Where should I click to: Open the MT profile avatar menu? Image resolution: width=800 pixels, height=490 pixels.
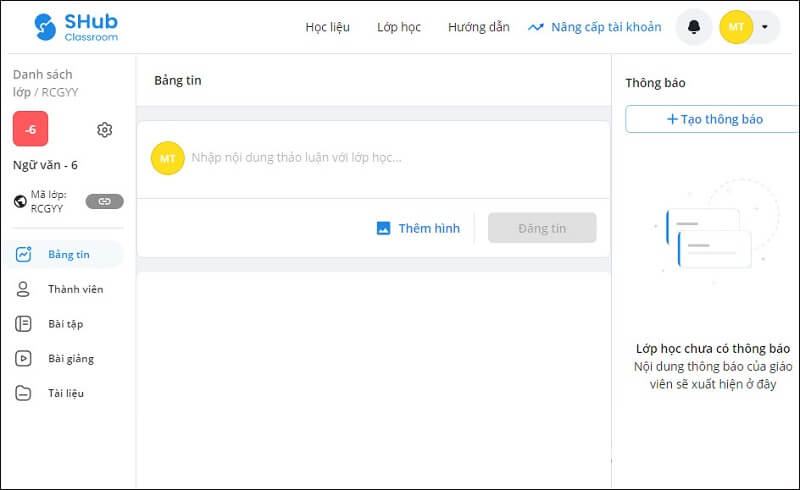[x=736, y=27]
